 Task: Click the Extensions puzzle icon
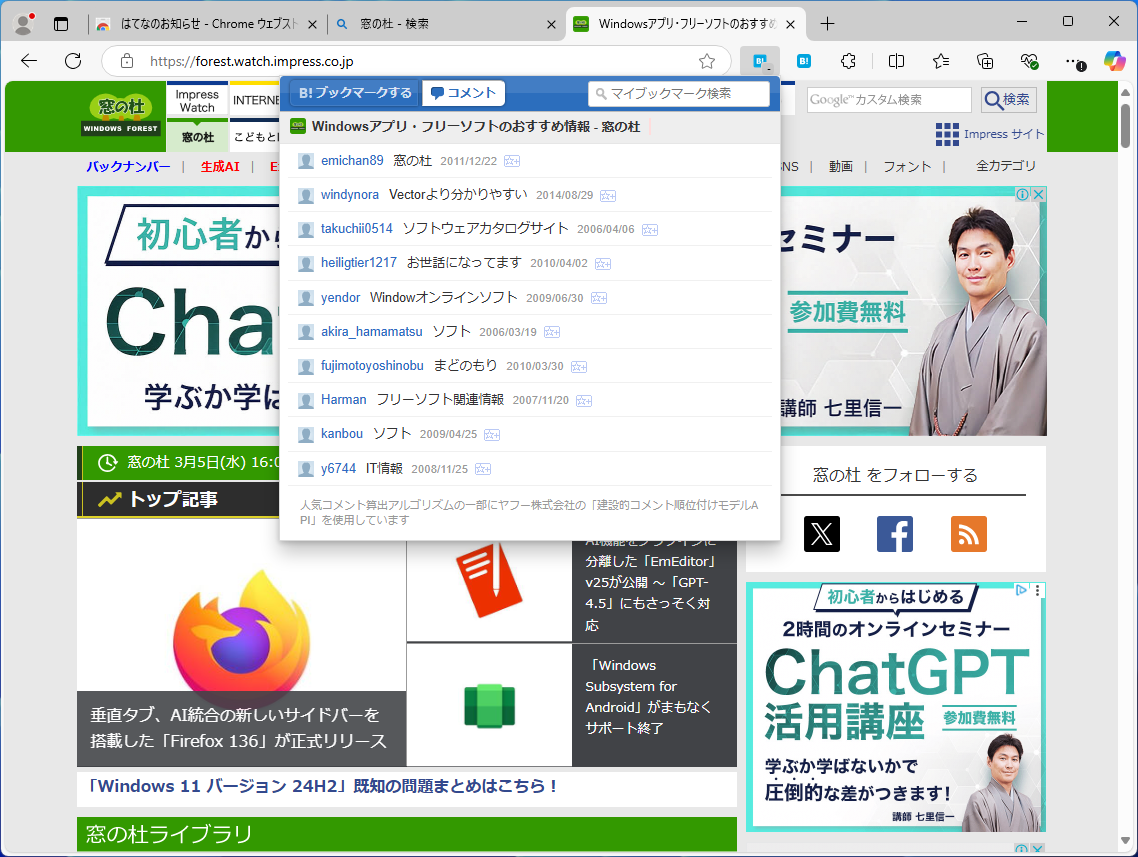tap(848, 61)
